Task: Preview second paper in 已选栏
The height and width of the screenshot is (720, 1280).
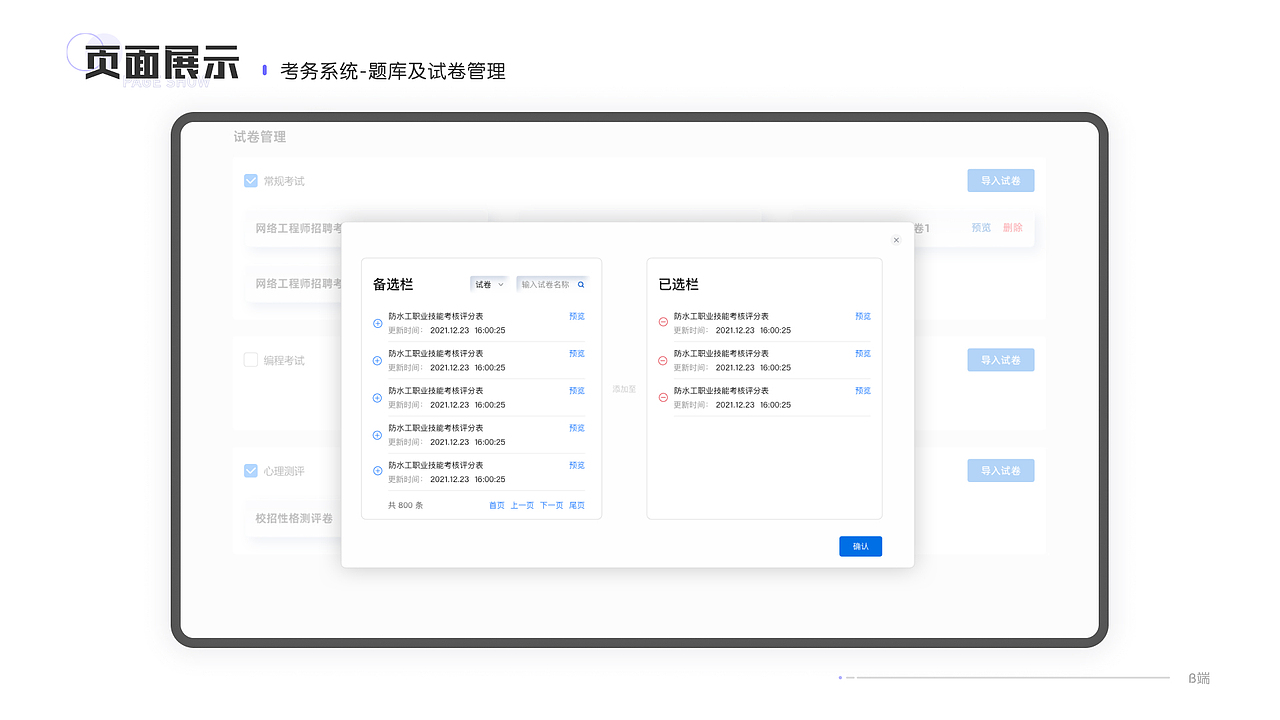Action: tap(863, 353)
